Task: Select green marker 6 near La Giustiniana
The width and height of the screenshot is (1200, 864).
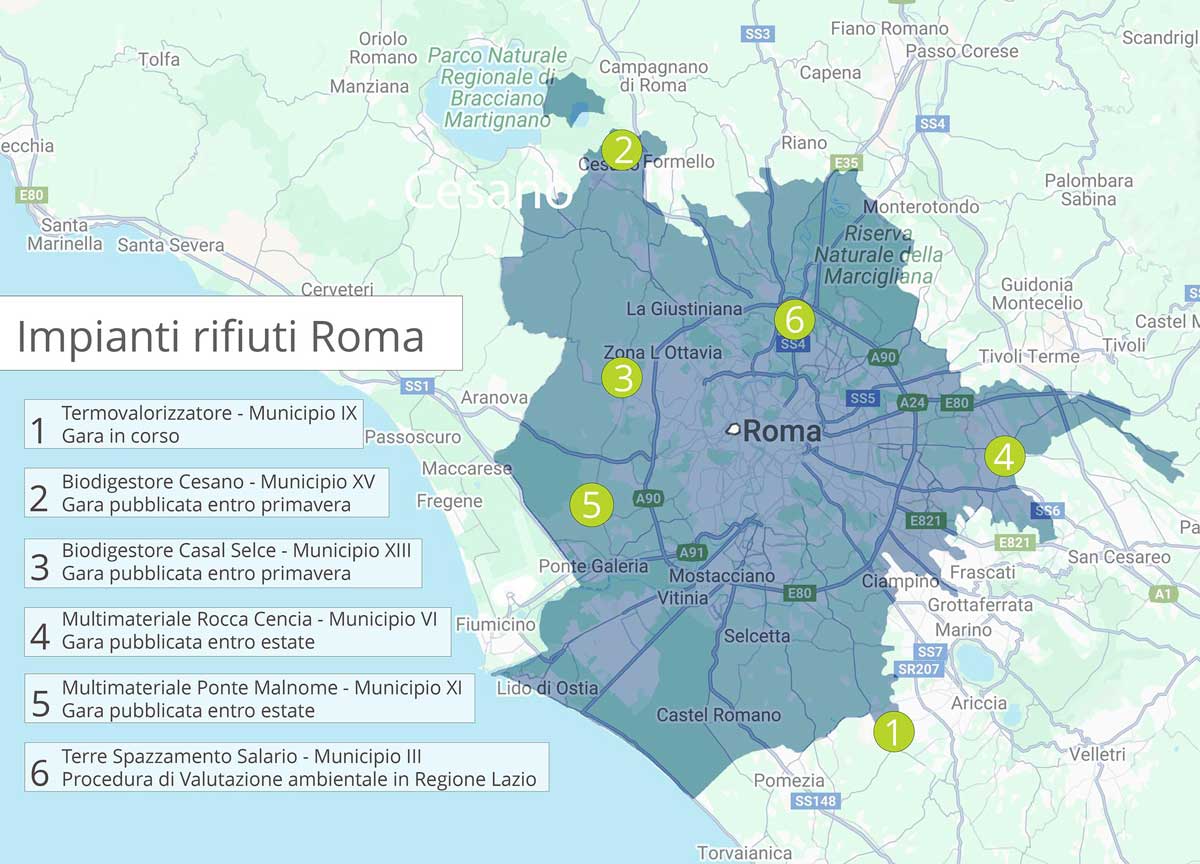Action: coord(794,320)
